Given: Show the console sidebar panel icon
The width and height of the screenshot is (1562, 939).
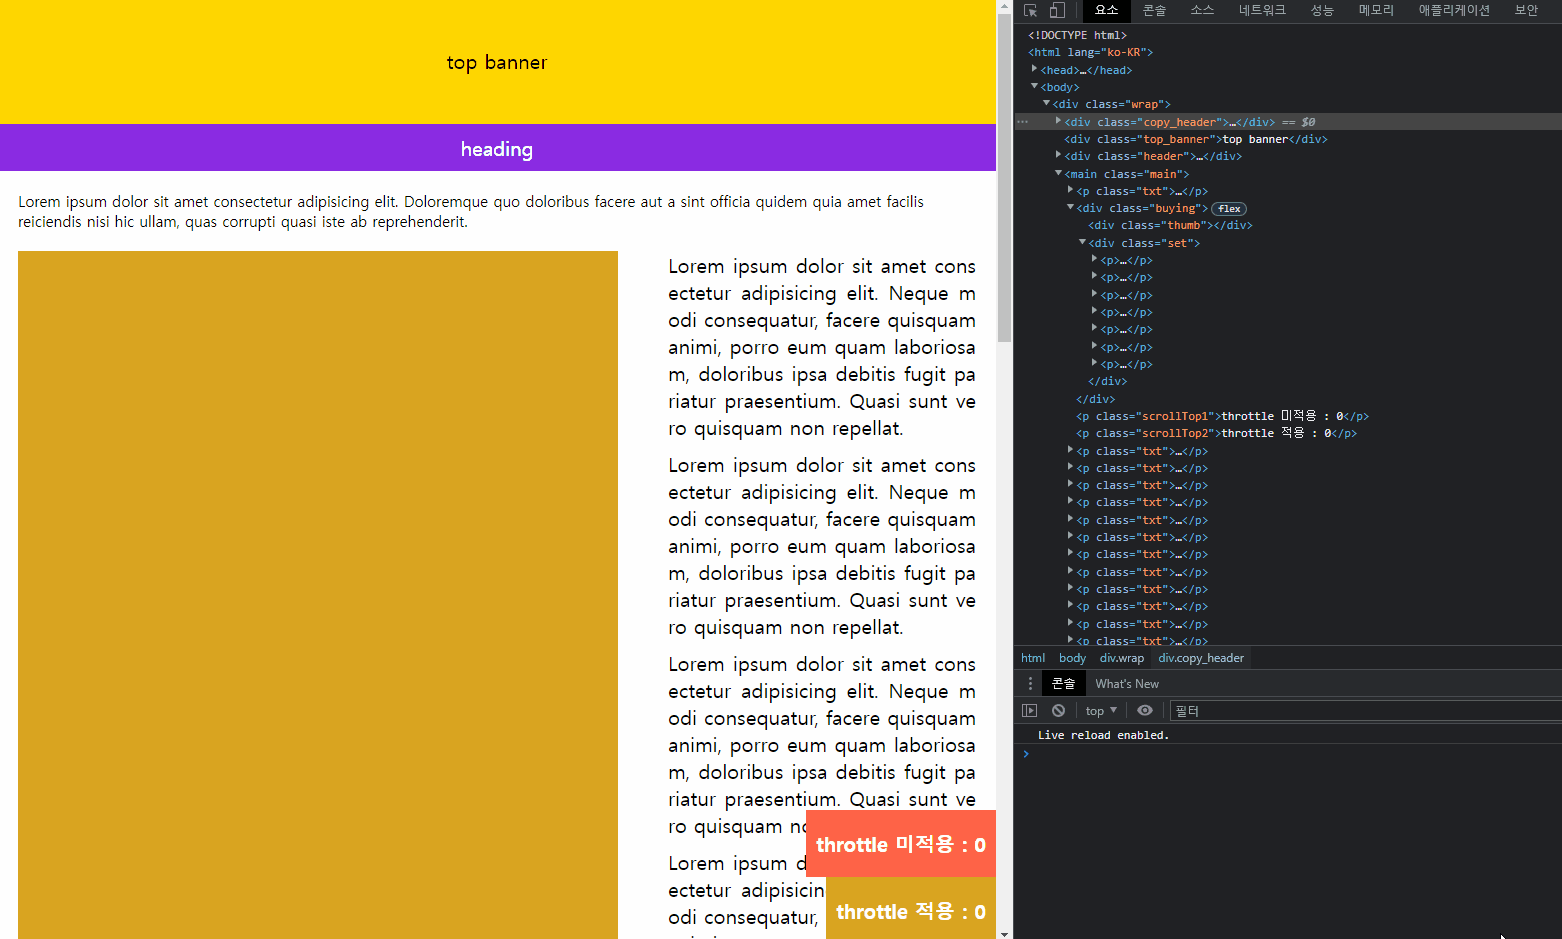Looking at the screenshot, I should tap(1030, 711).
